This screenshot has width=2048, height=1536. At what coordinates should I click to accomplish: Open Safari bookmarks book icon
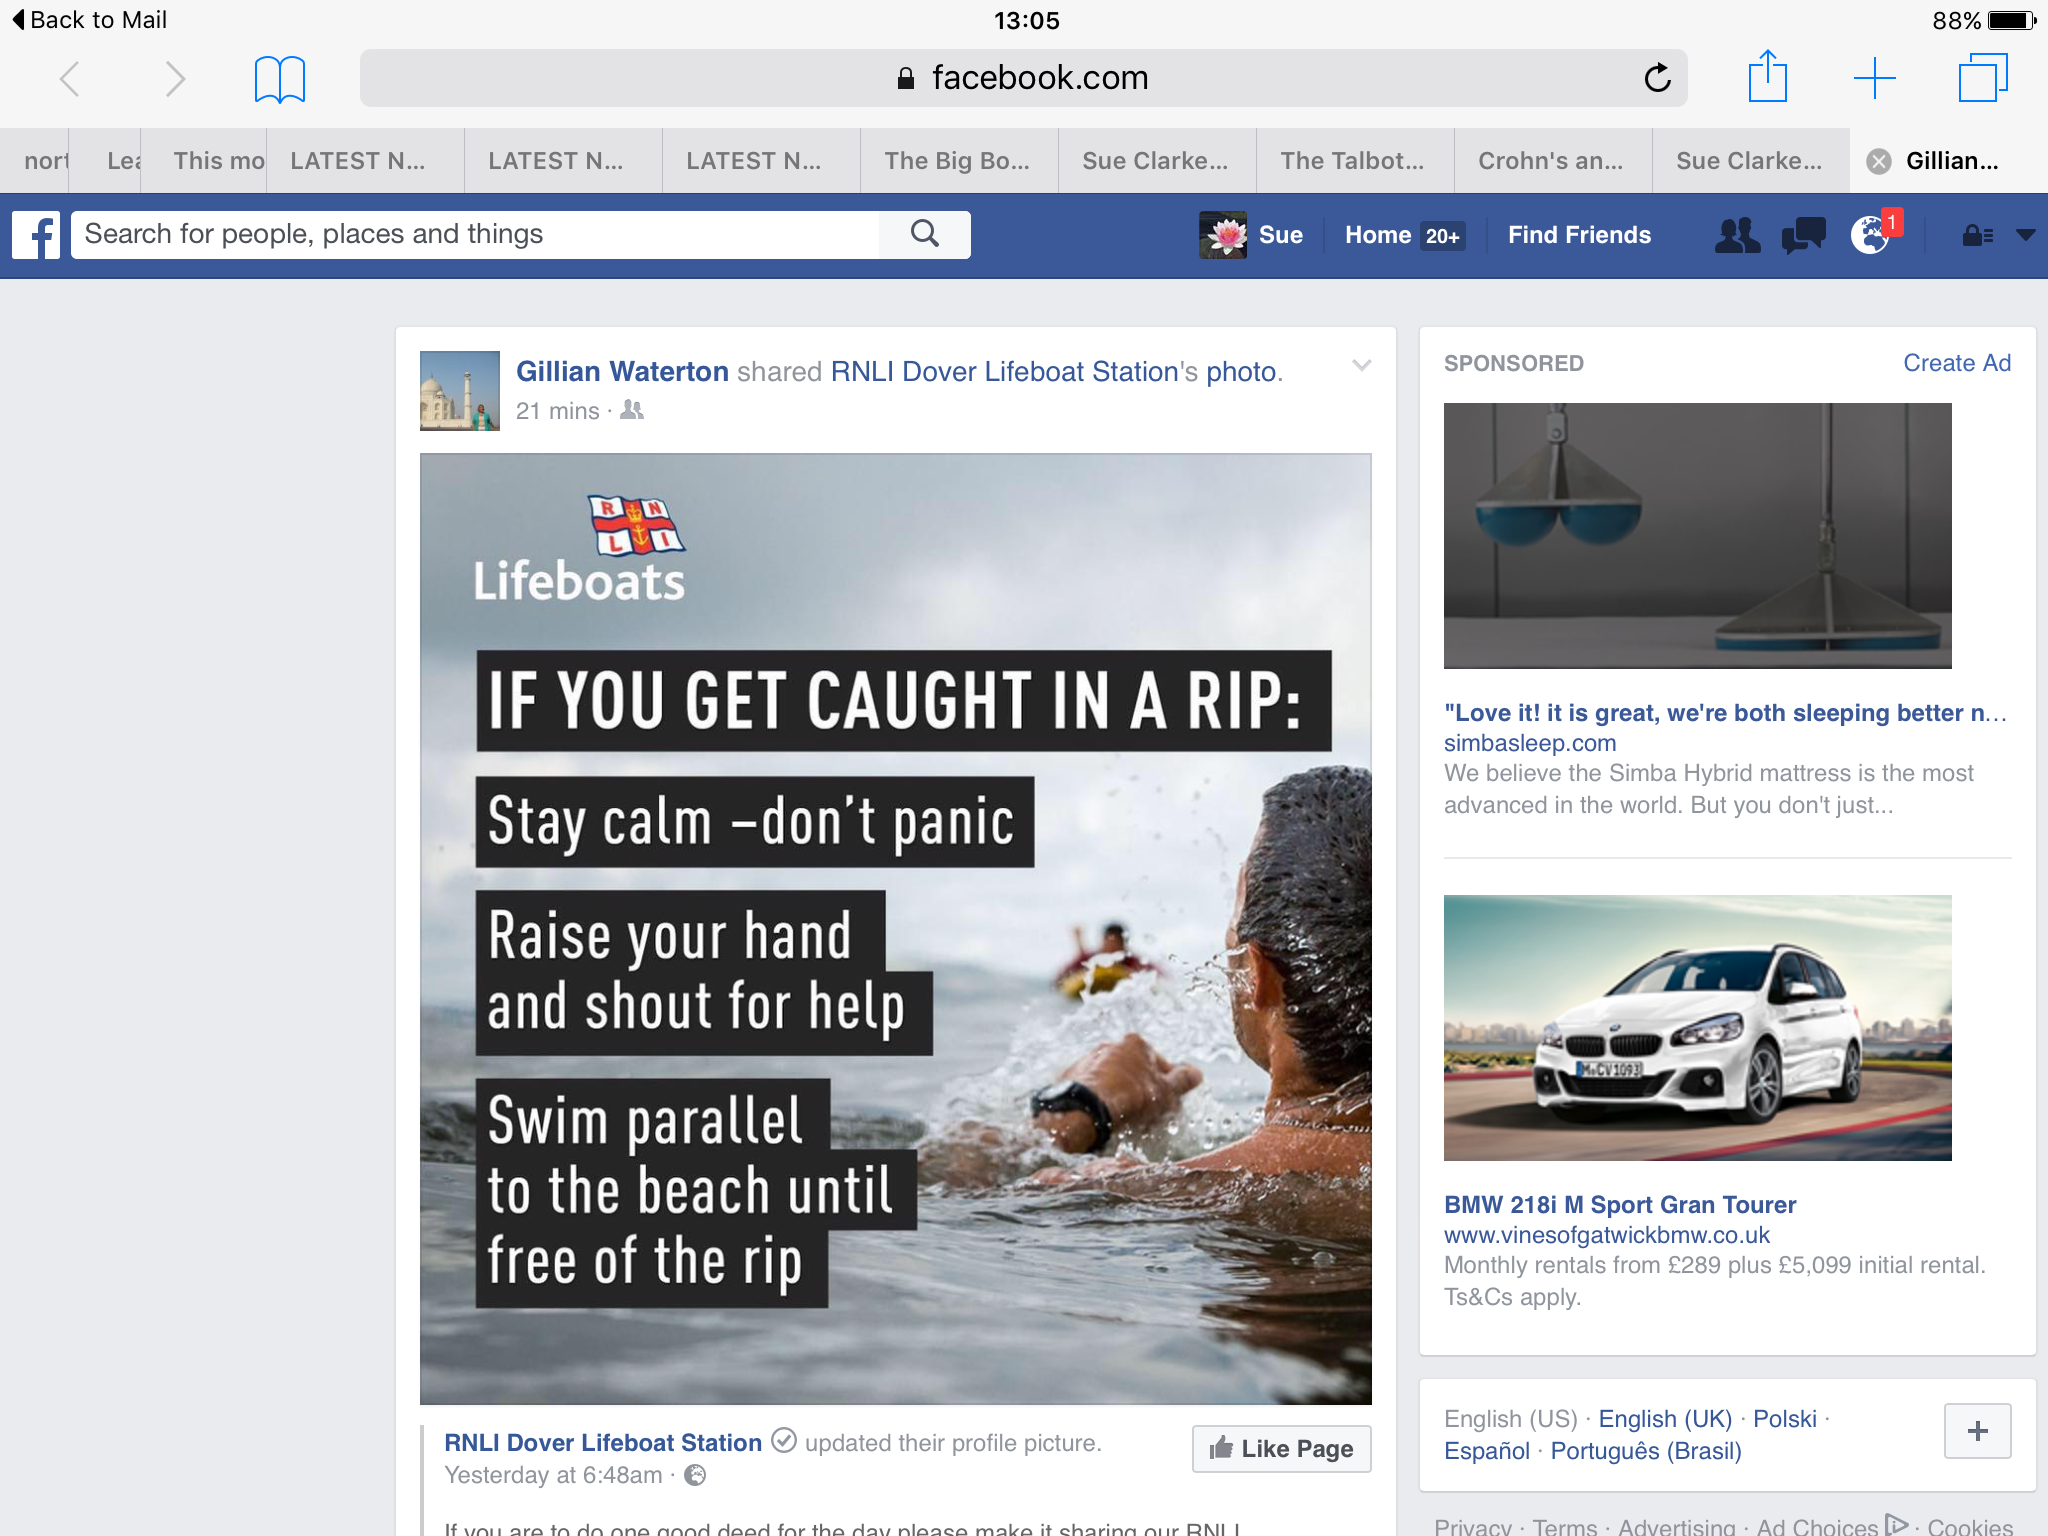click(280, 79)
